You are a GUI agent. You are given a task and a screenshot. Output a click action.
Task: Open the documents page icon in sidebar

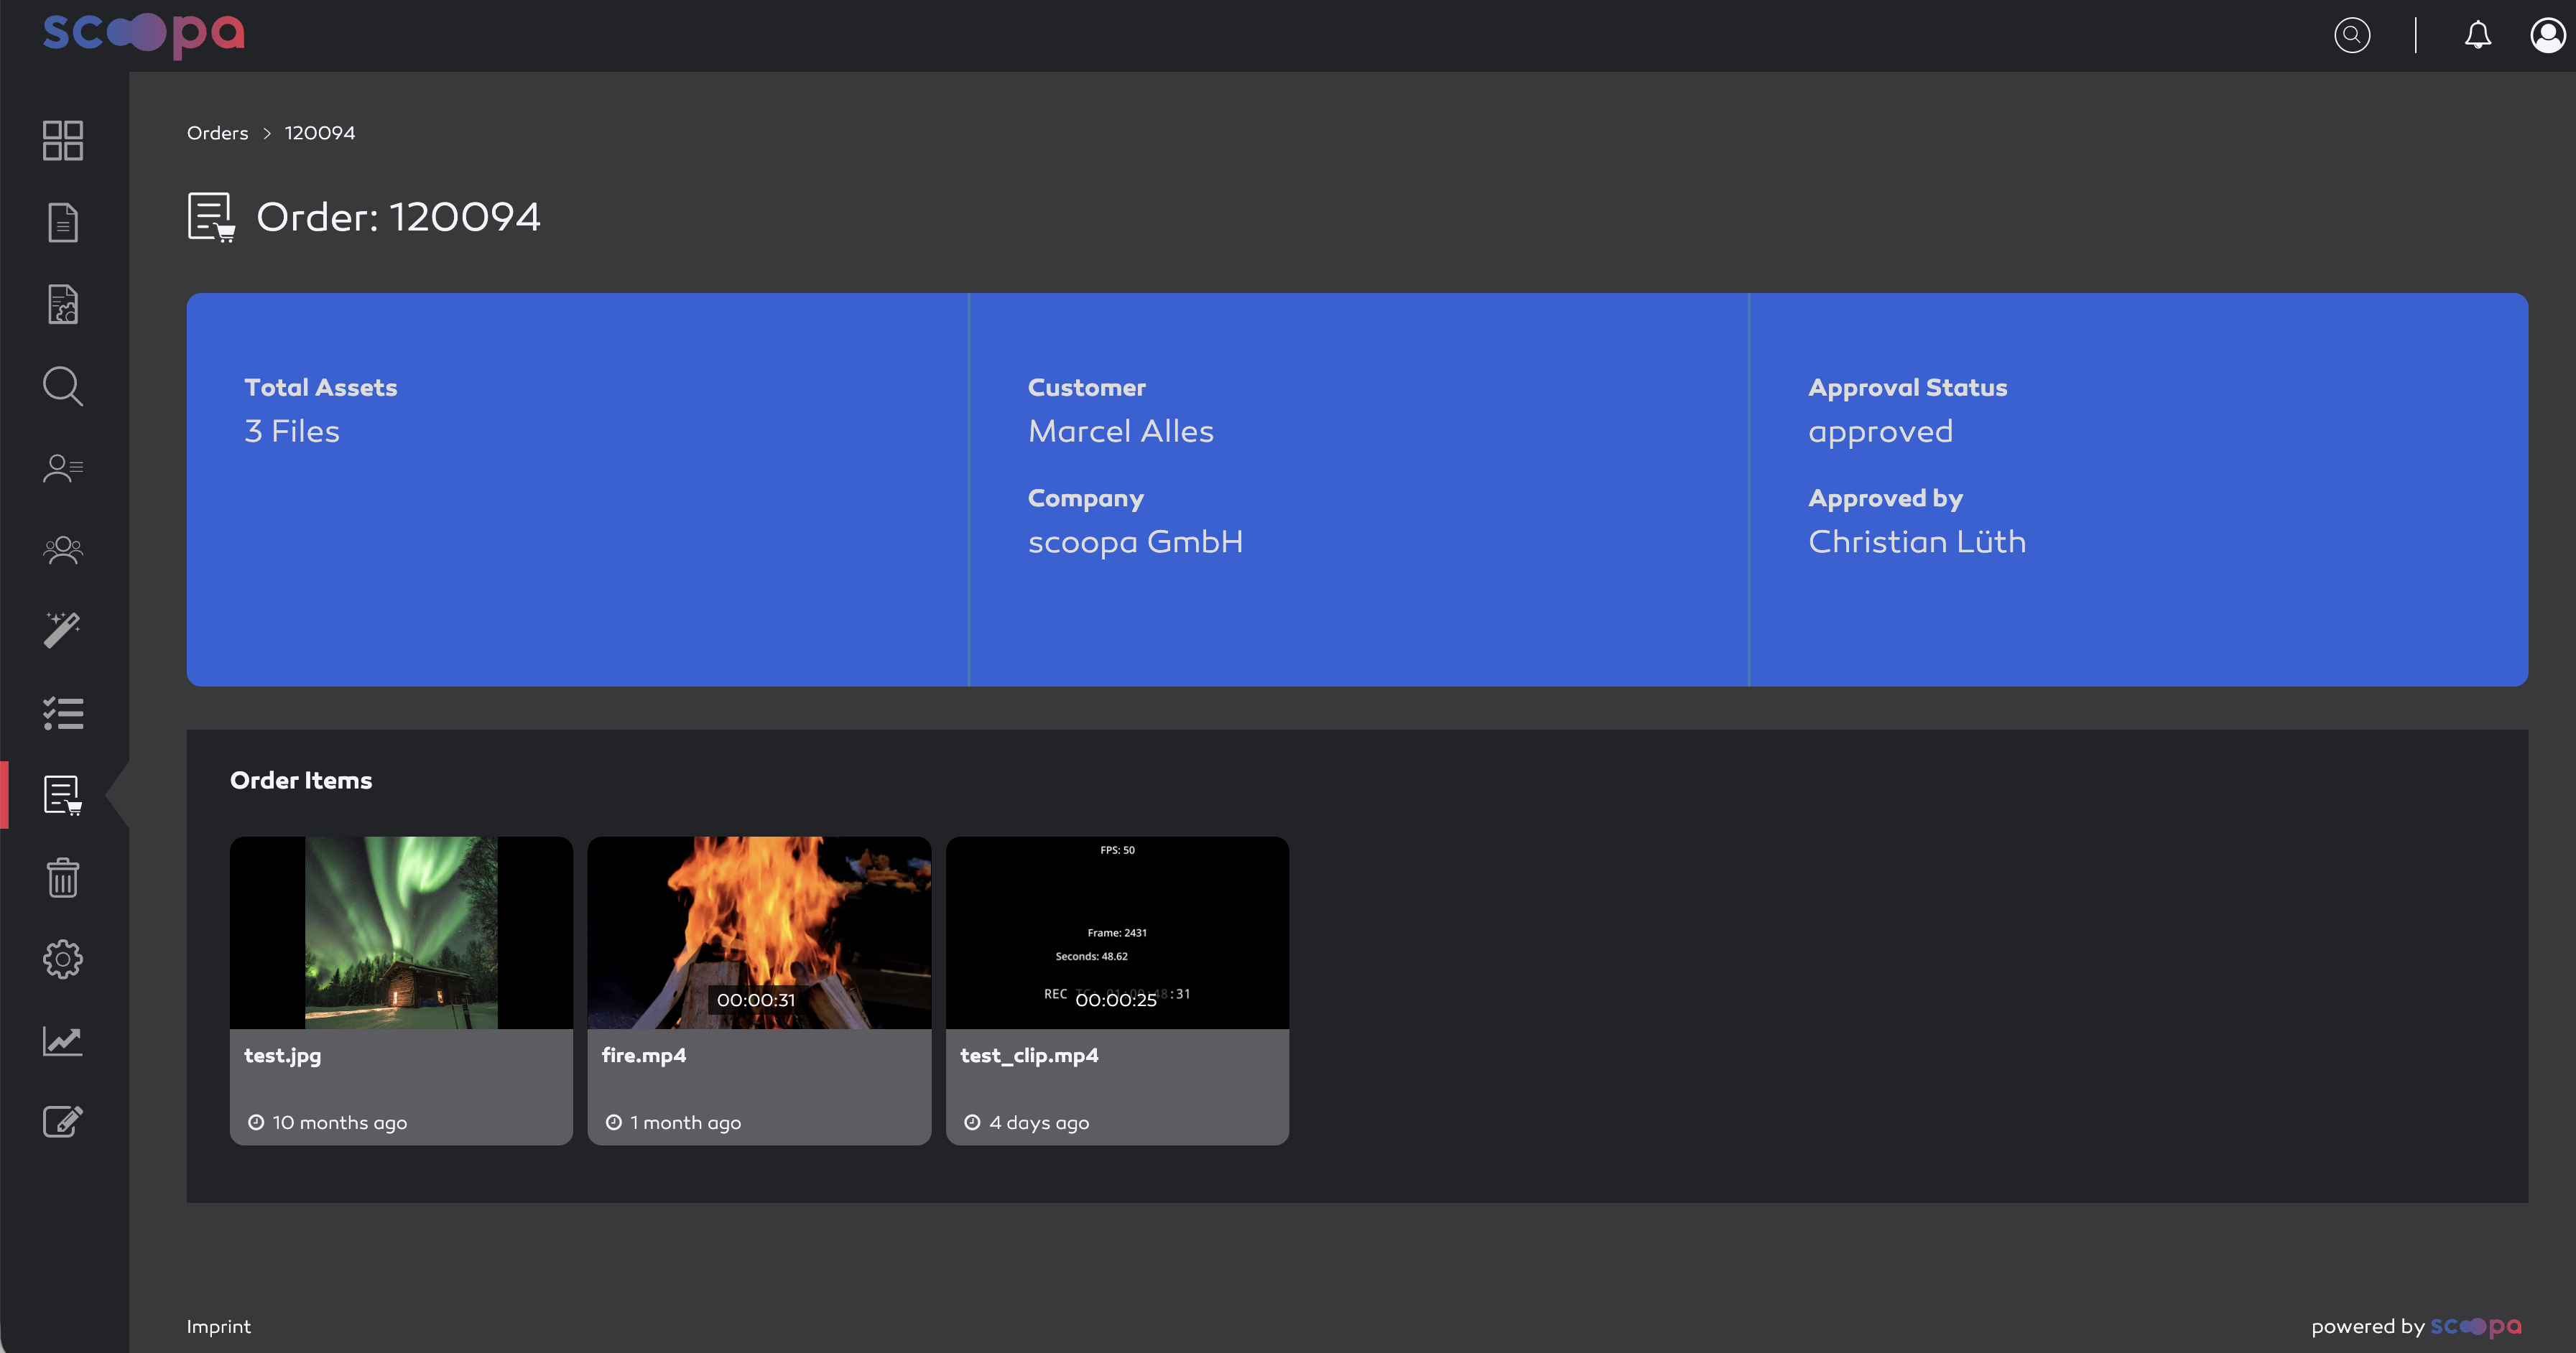[x=63, y=222]
